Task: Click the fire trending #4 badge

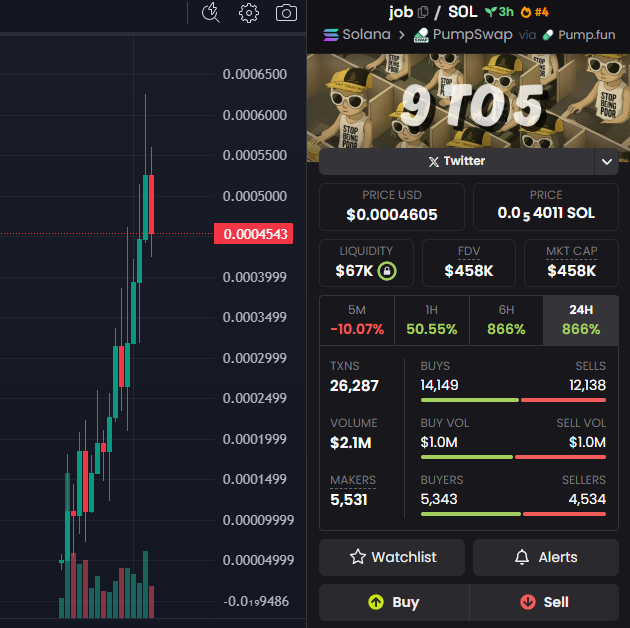Action: pos(534,12)
